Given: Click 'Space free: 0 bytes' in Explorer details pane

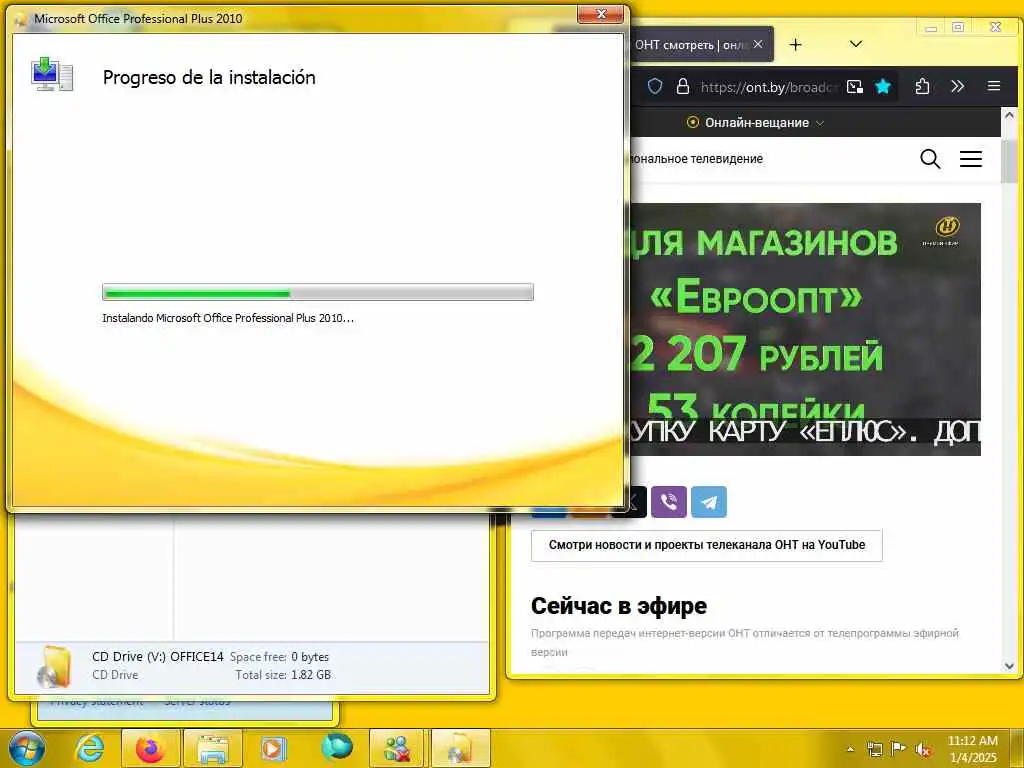Looking at the screenshot, I should 279,657.
